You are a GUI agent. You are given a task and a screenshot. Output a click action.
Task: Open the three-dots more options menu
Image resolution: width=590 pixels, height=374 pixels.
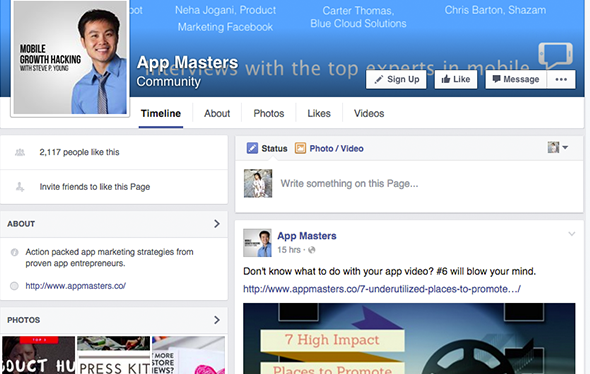561,79
